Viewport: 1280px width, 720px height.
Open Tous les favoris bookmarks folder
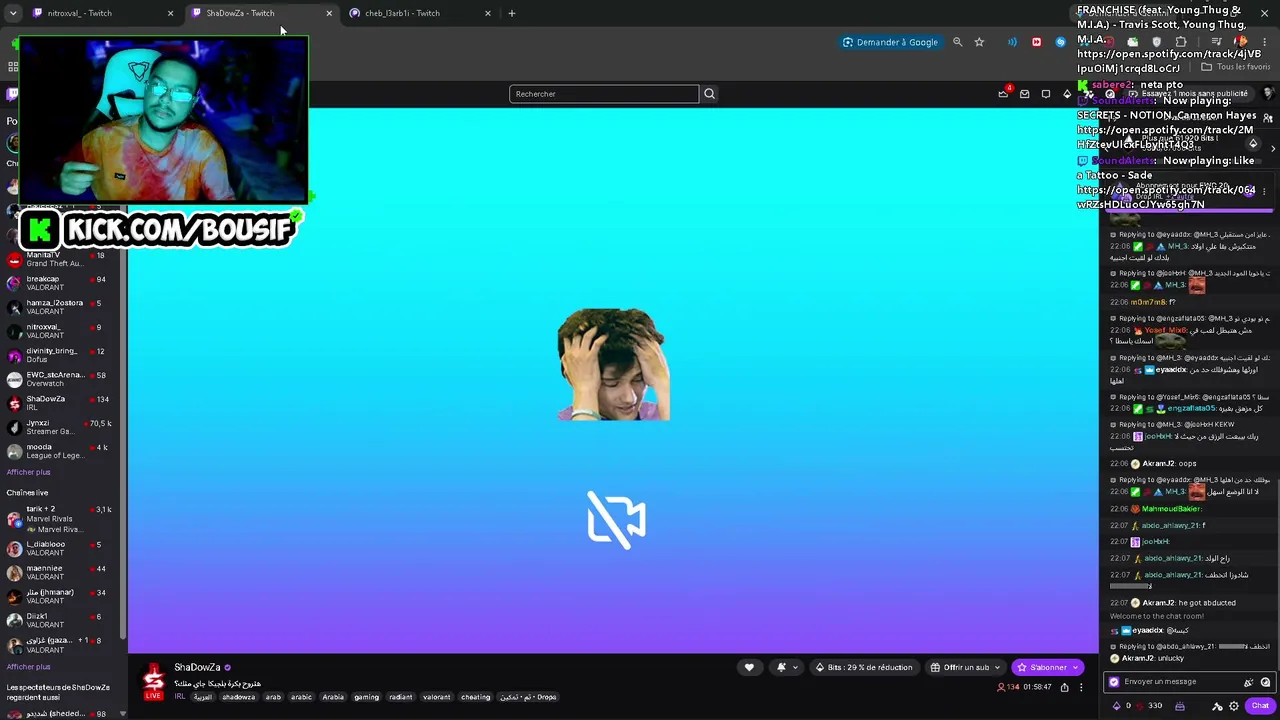(1237, 67)
